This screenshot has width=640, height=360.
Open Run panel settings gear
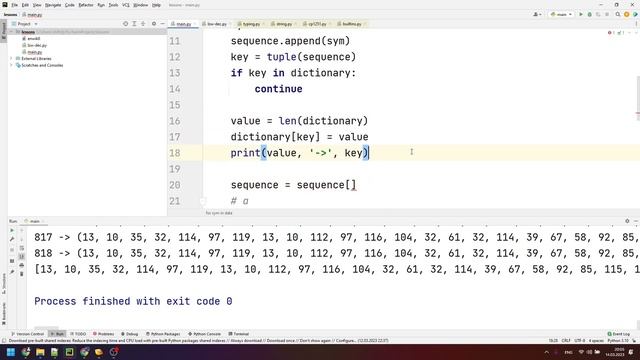tap(627, 221)
